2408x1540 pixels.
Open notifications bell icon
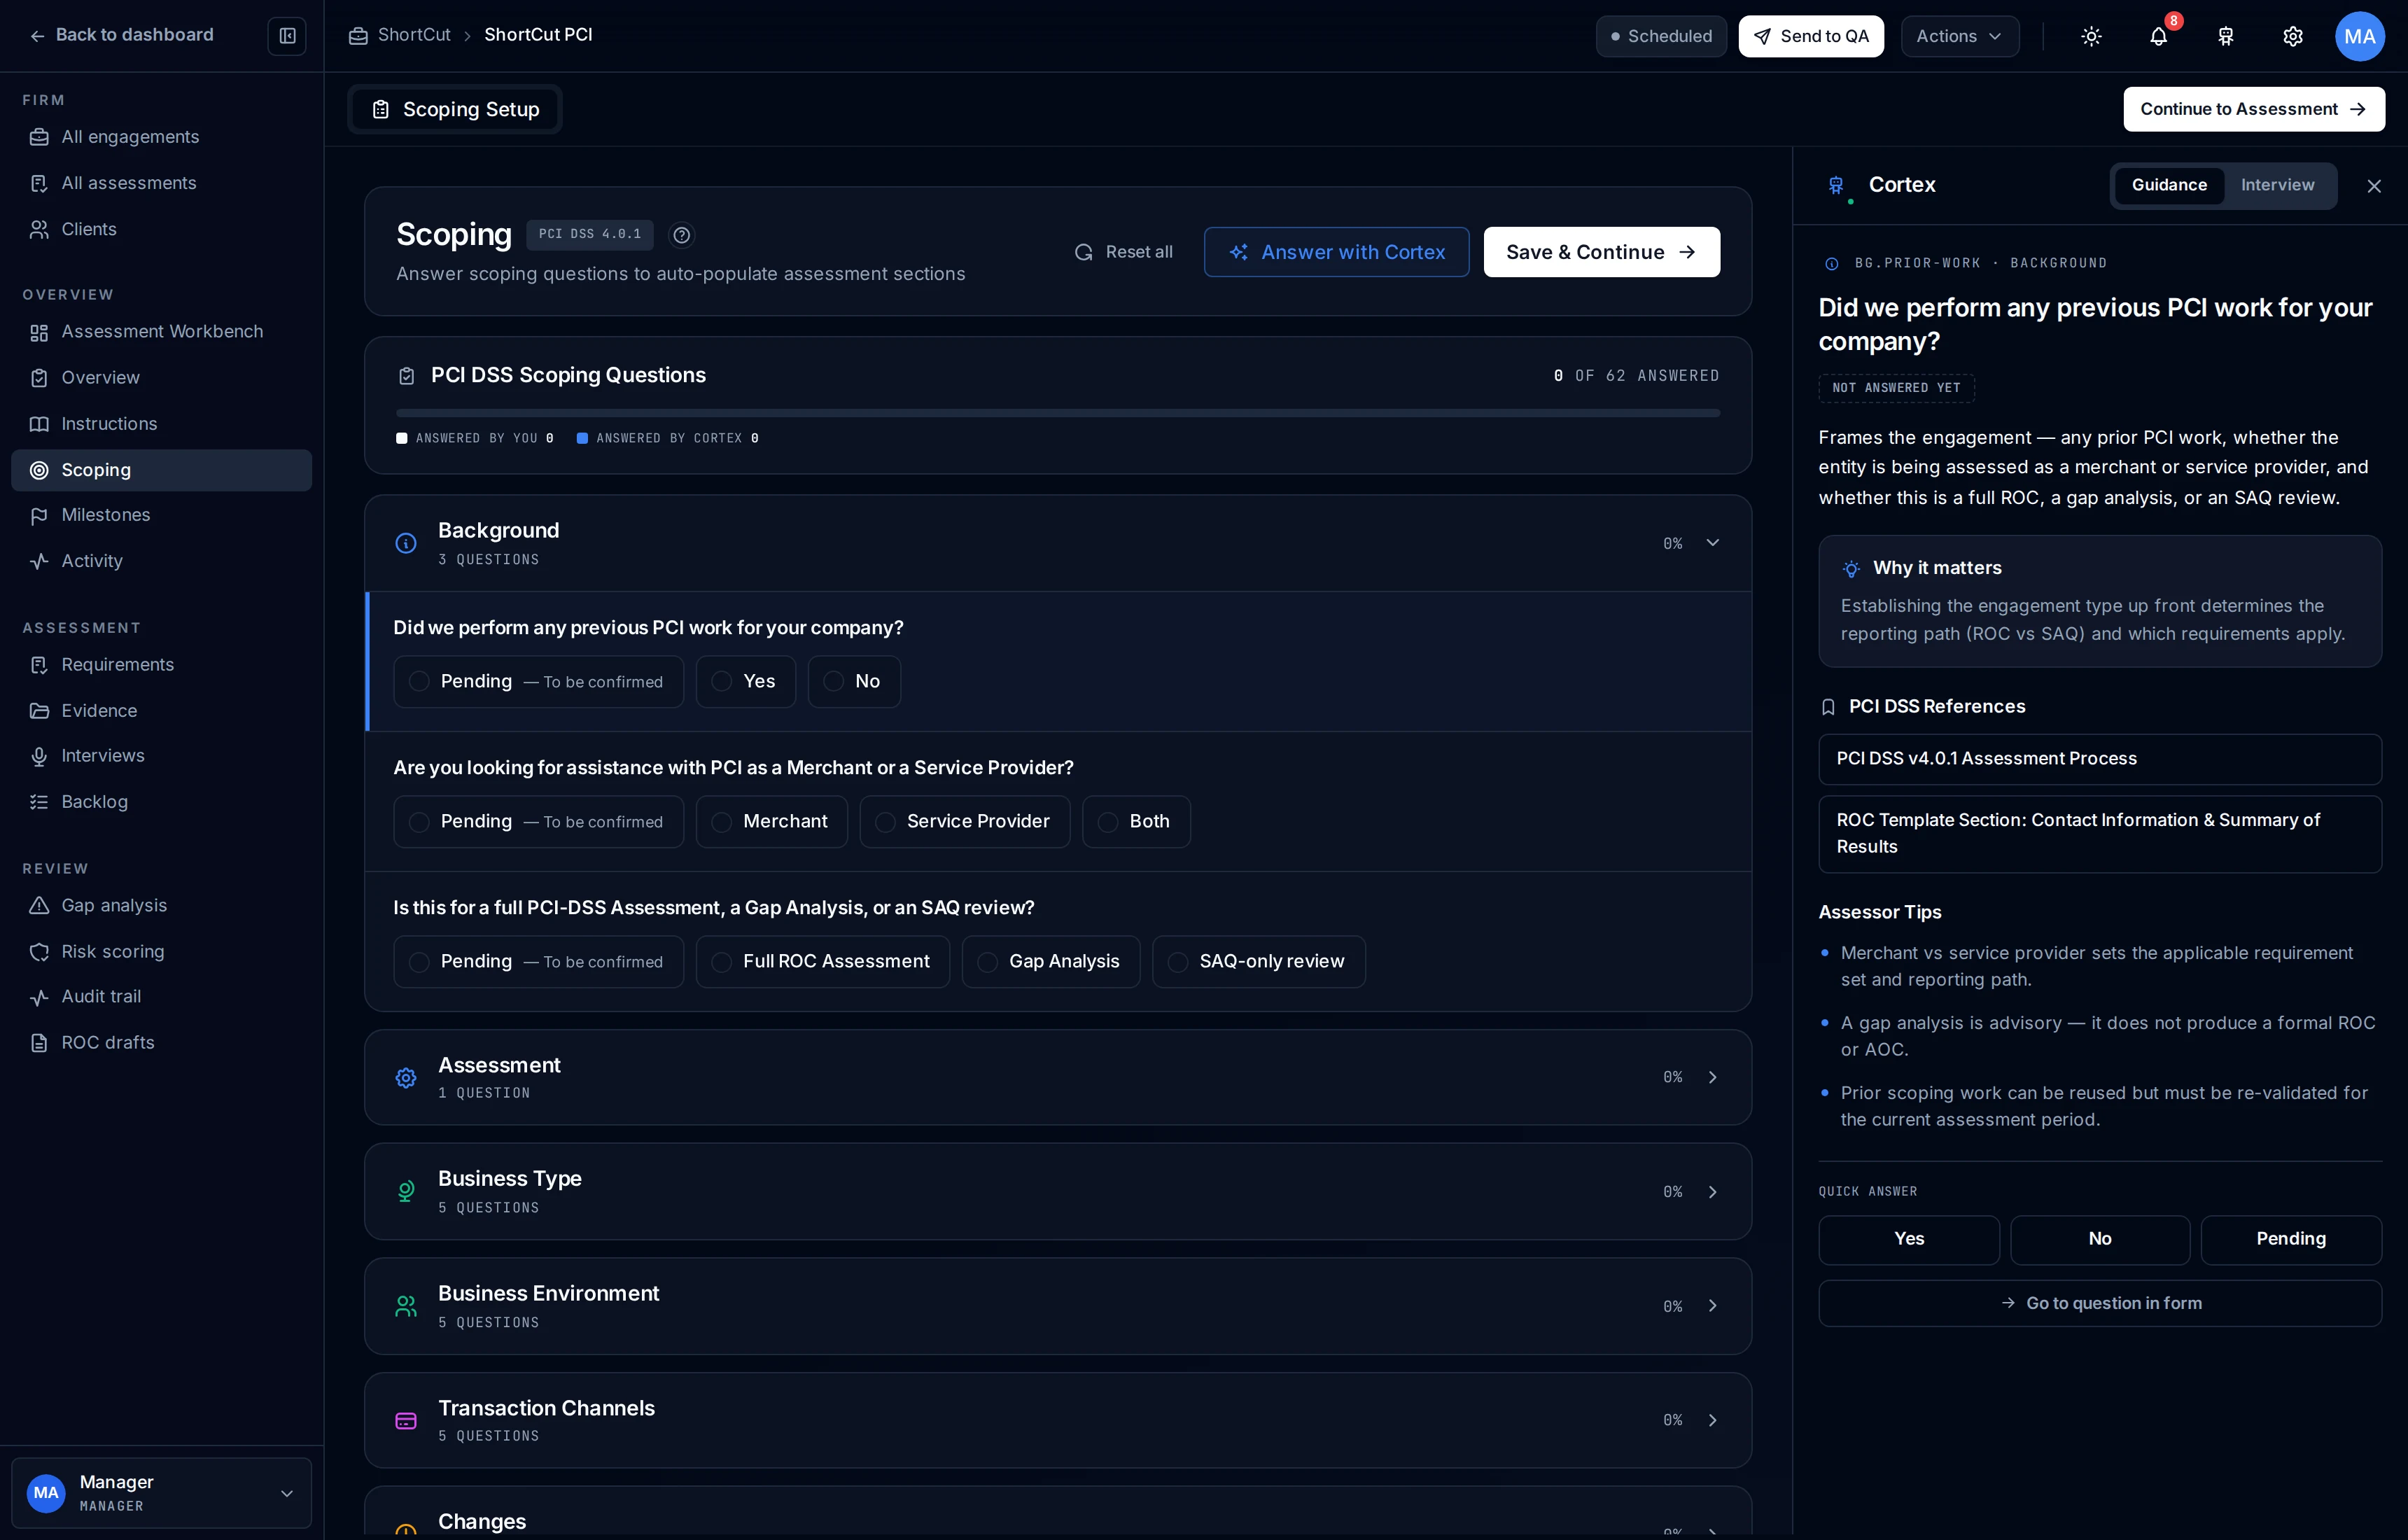(x=2158, y=36)
